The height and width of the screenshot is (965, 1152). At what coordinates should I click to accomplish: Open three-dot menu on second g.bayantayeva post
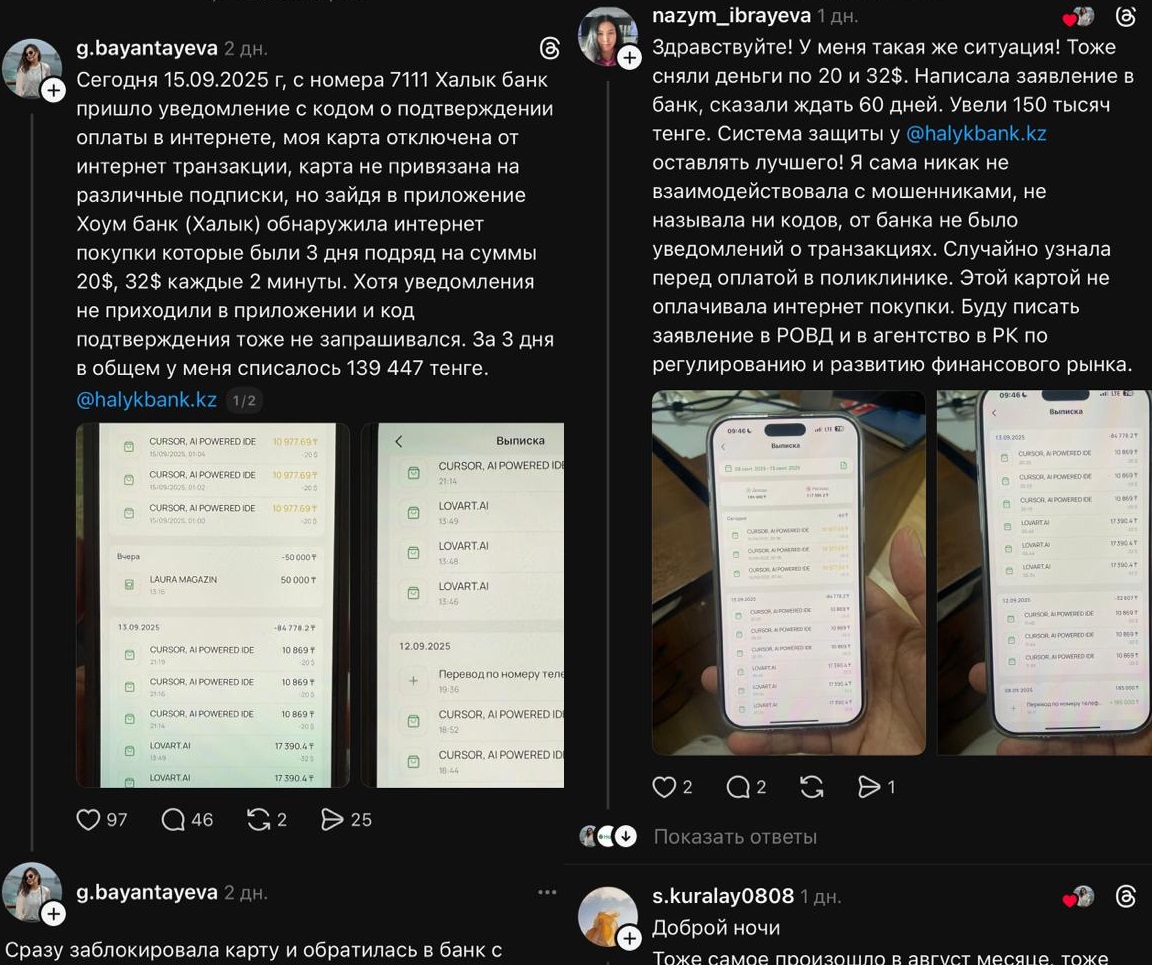click(547, 892)
